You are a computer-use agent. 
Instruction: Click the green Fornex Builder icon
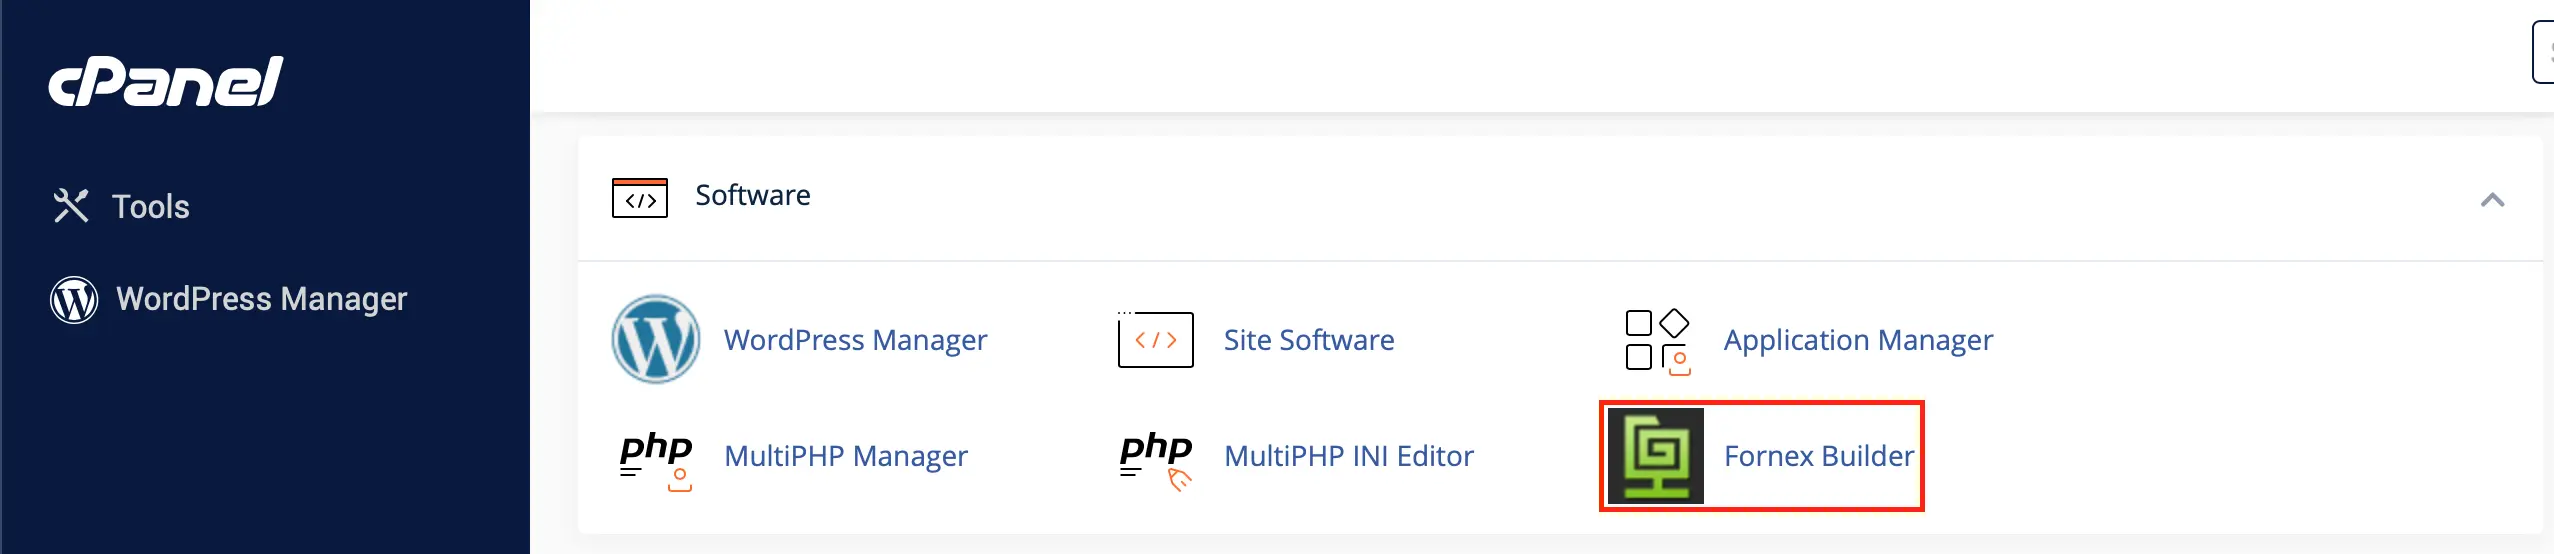coord(1656,456)
